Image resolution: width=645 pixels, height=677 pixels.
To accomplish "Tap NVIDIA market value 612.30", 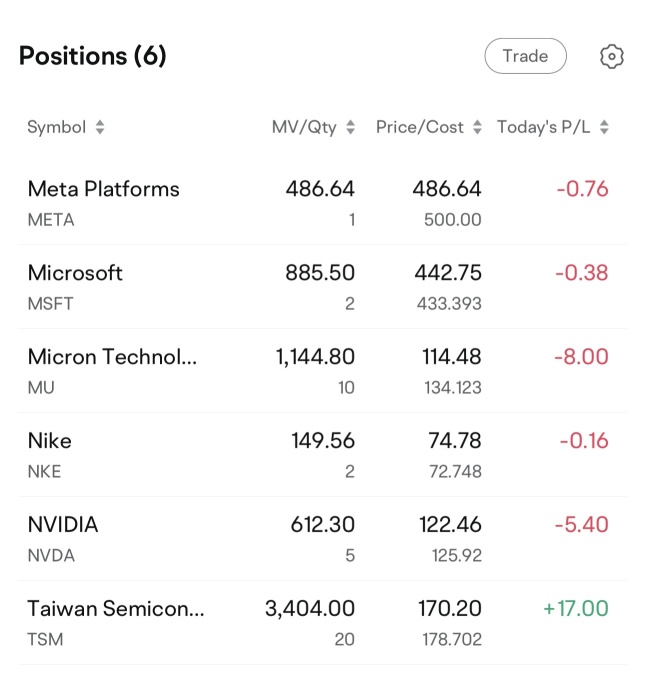I will [322, 525].
